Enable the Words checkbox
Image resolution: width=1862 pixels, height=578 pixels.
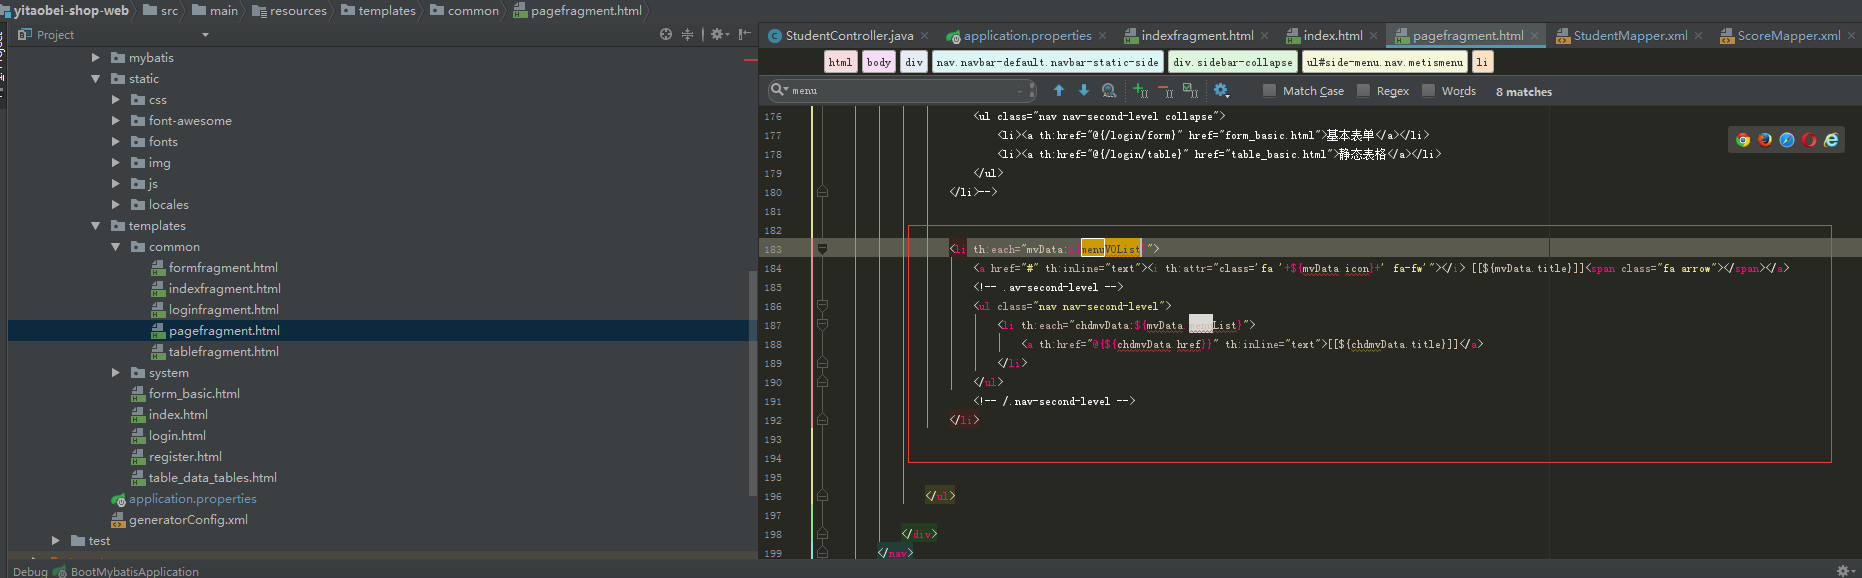tap(1428, 91)
